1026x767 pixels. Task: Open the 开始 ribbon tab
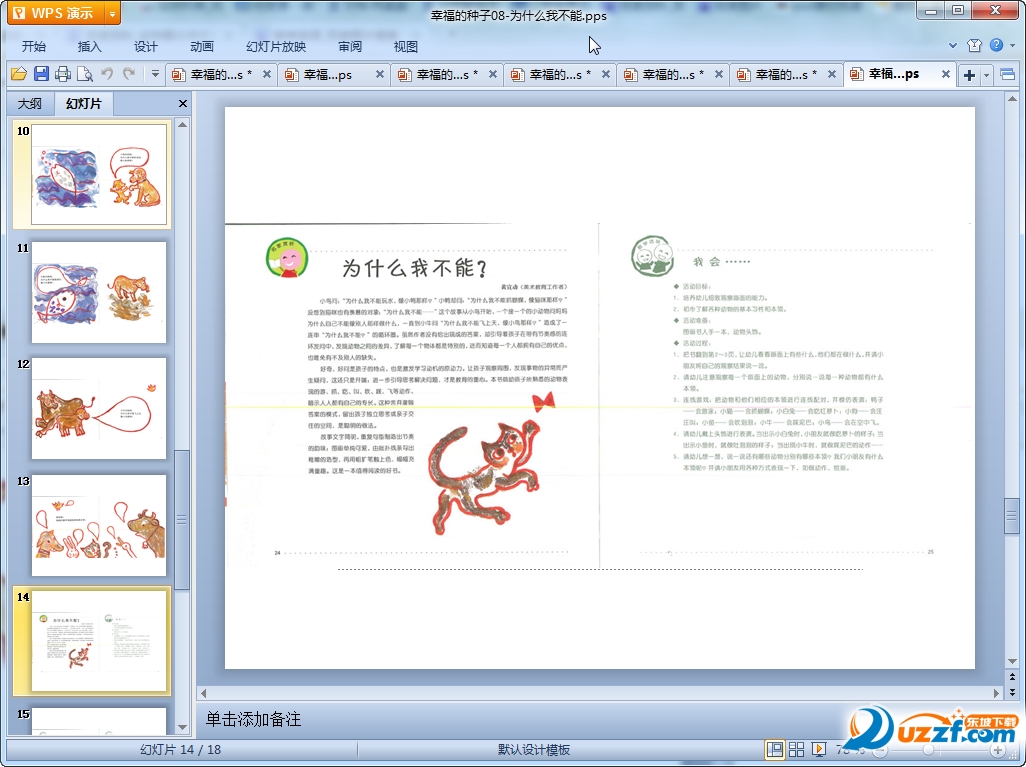[x=33, y=46]
